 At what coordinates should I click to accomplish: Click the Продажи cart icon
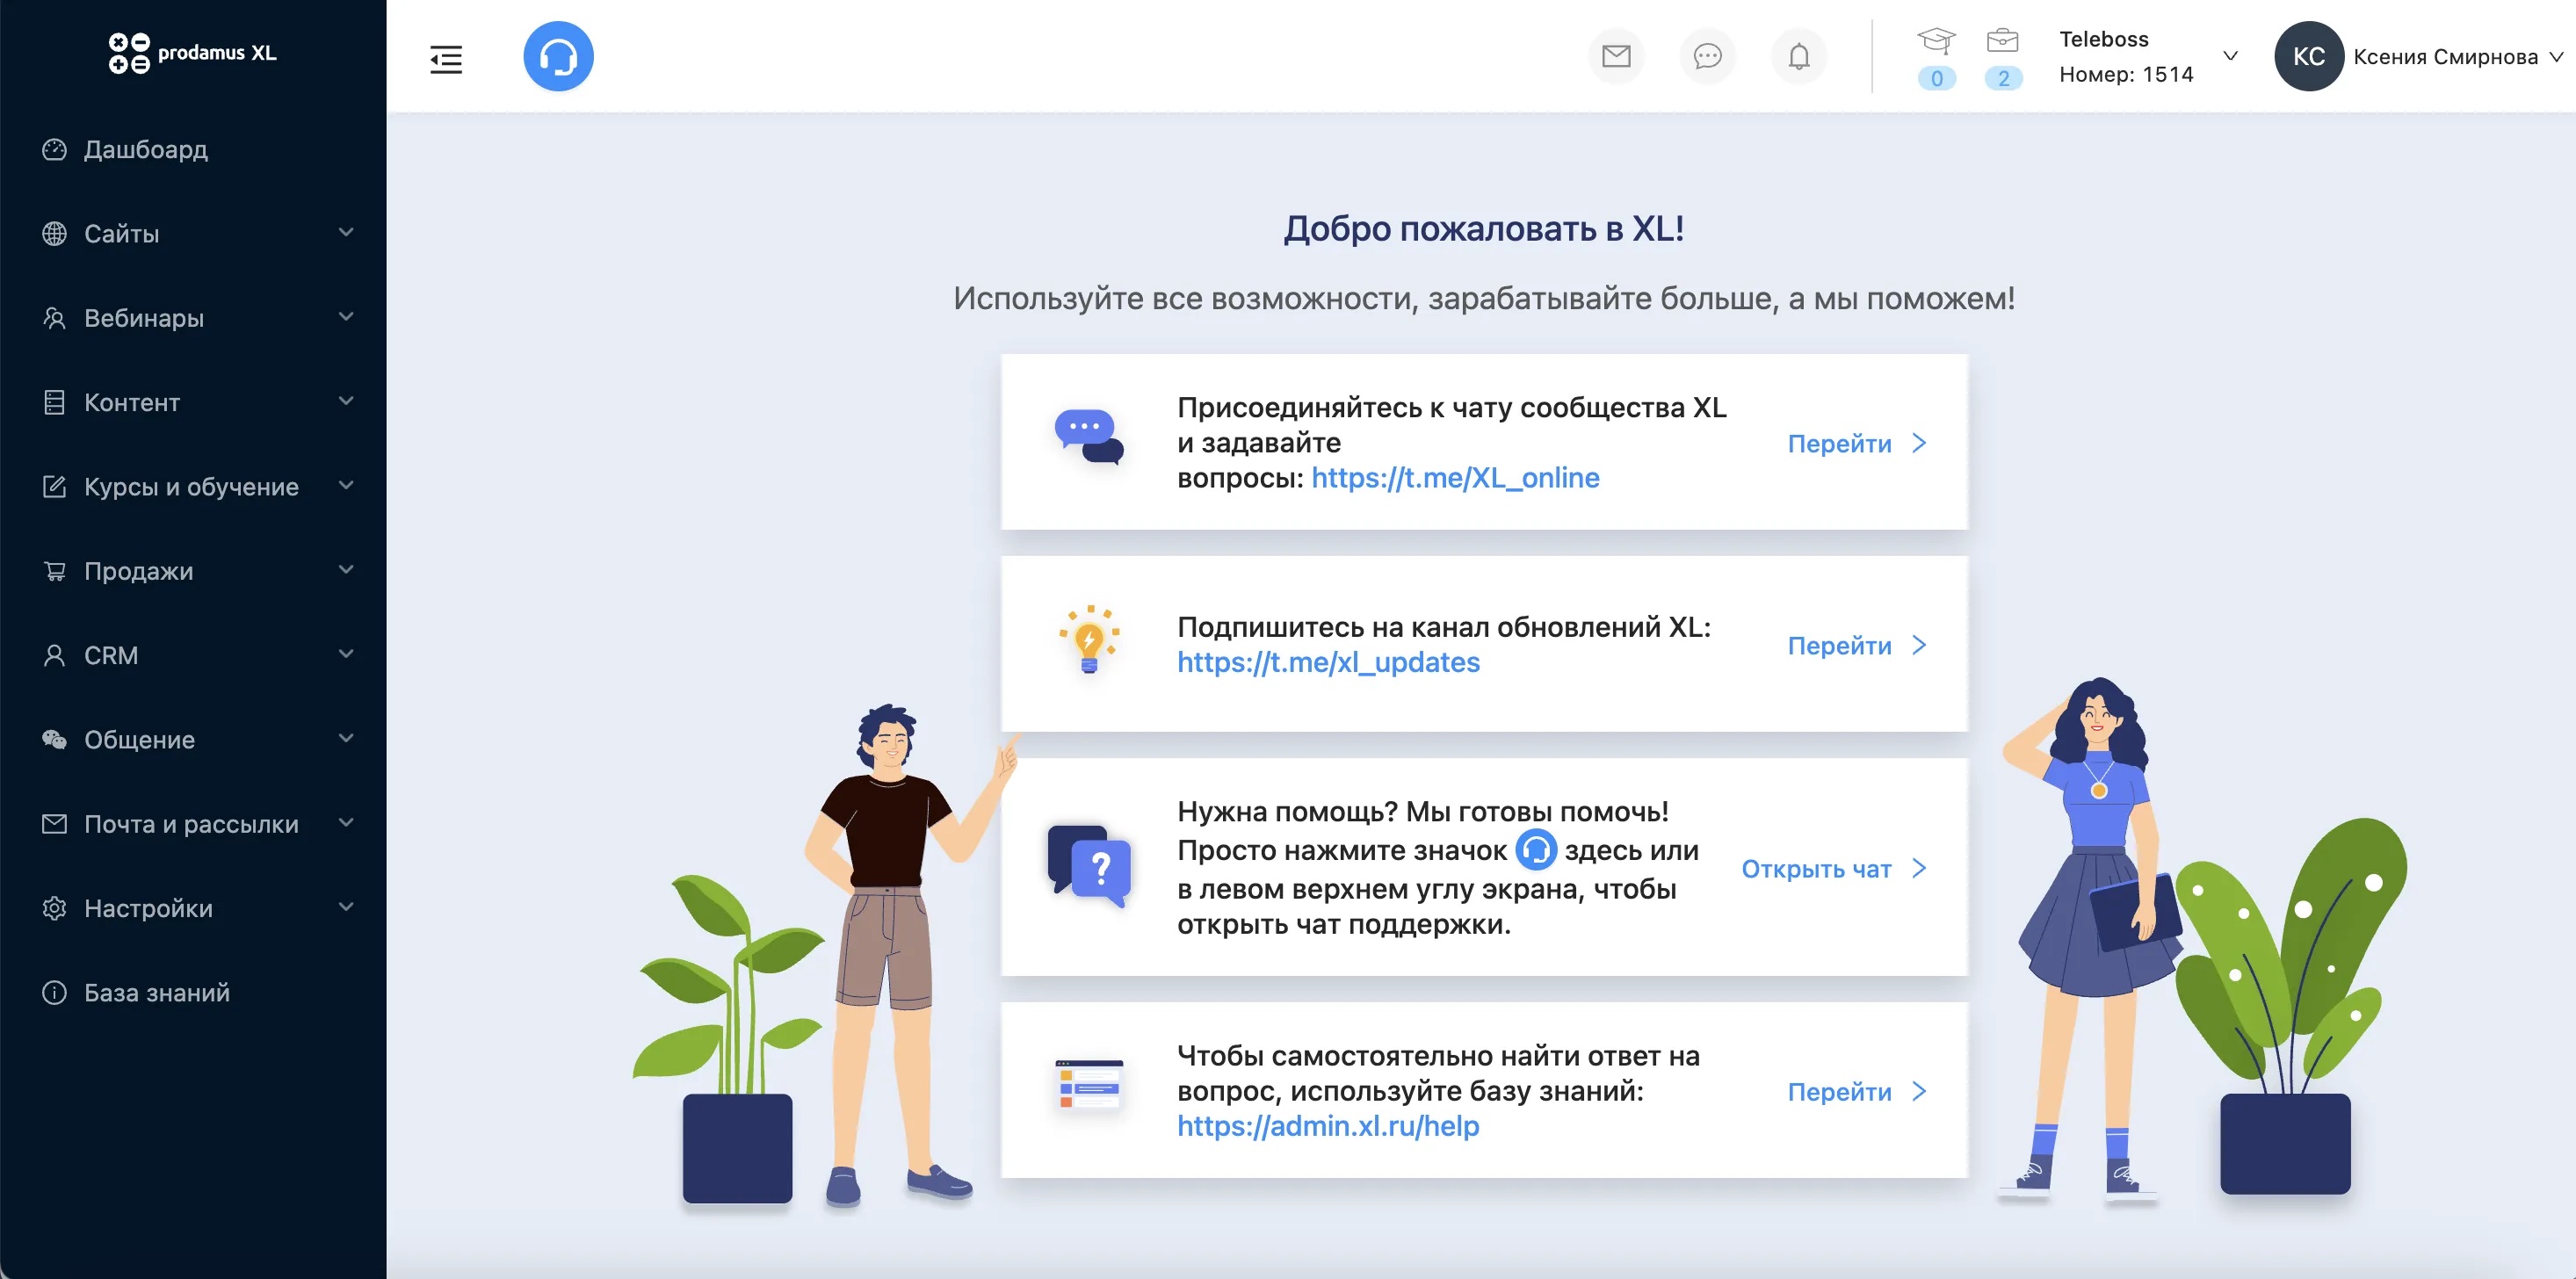click(54, 570)
